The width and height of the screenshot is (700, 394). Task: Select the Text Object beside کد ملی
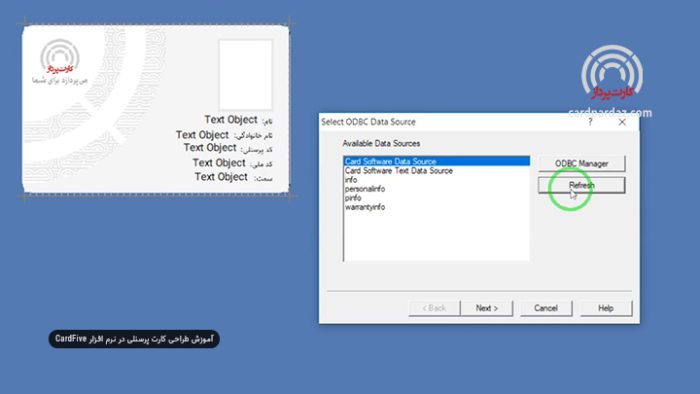[219, 163]
